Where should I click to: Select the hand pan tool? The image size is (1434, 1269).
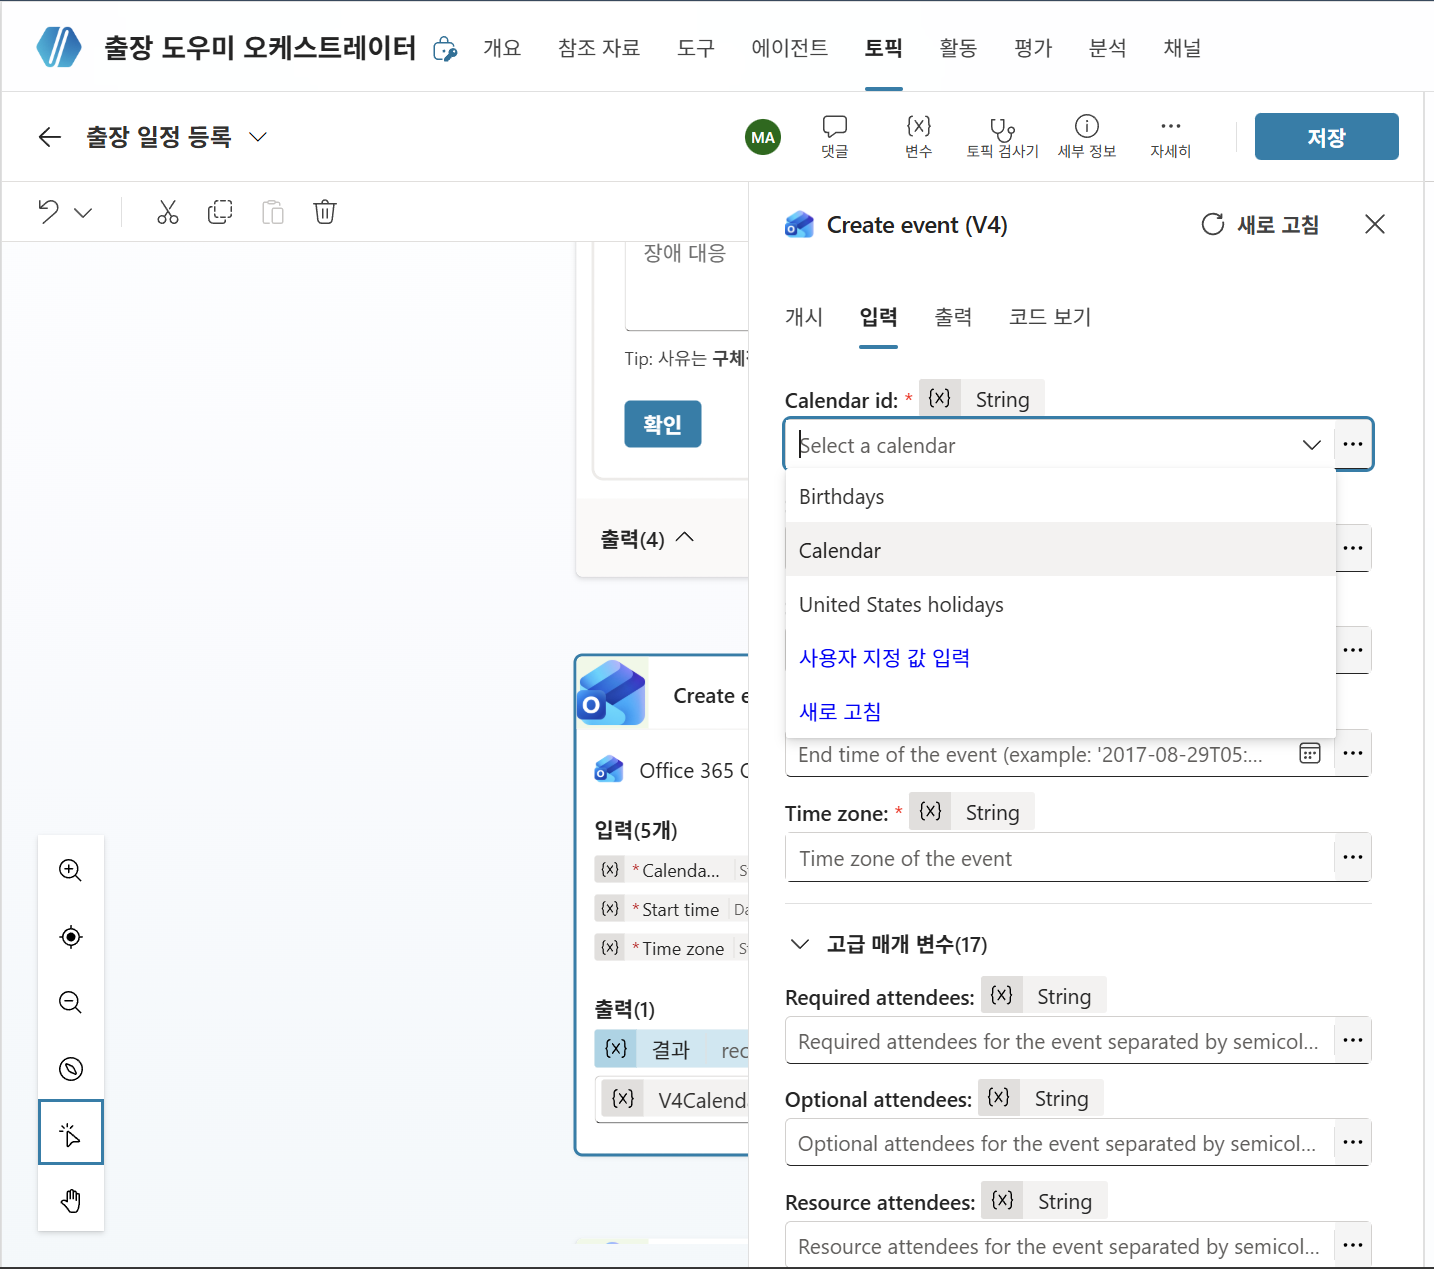click(x=70, y=1200)
